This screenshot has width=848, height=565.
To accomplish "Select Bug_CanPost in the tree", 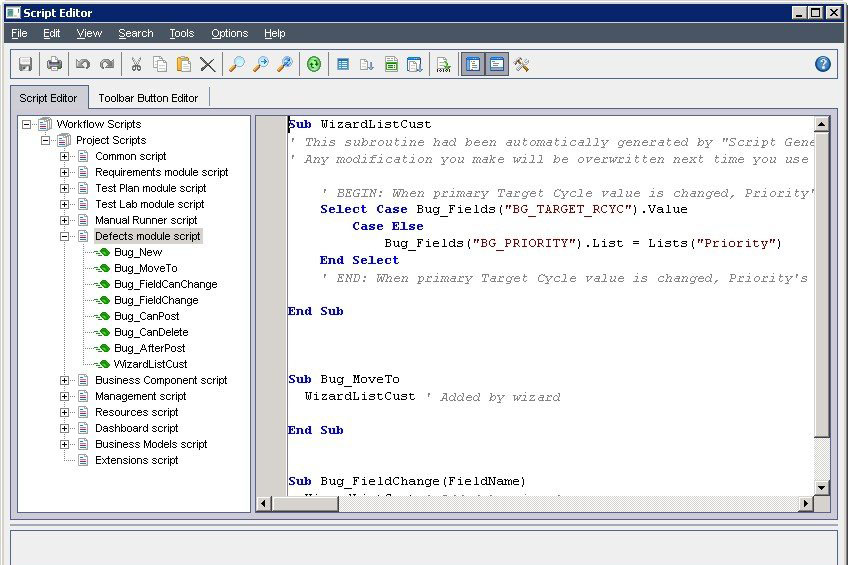I will tap(147, 316).
